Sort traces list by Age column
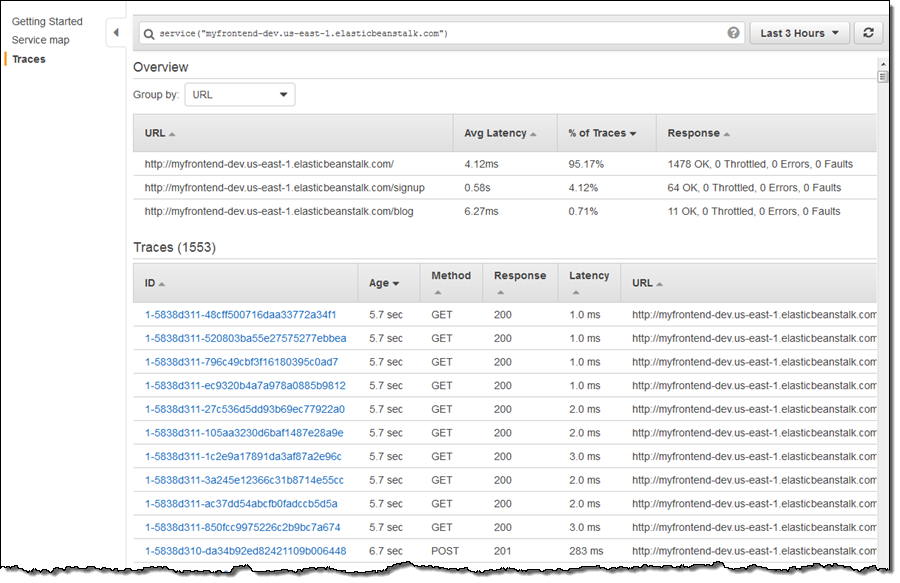Image resolution: width=900 pixels, height=583 pixels. tap(384, 283)
